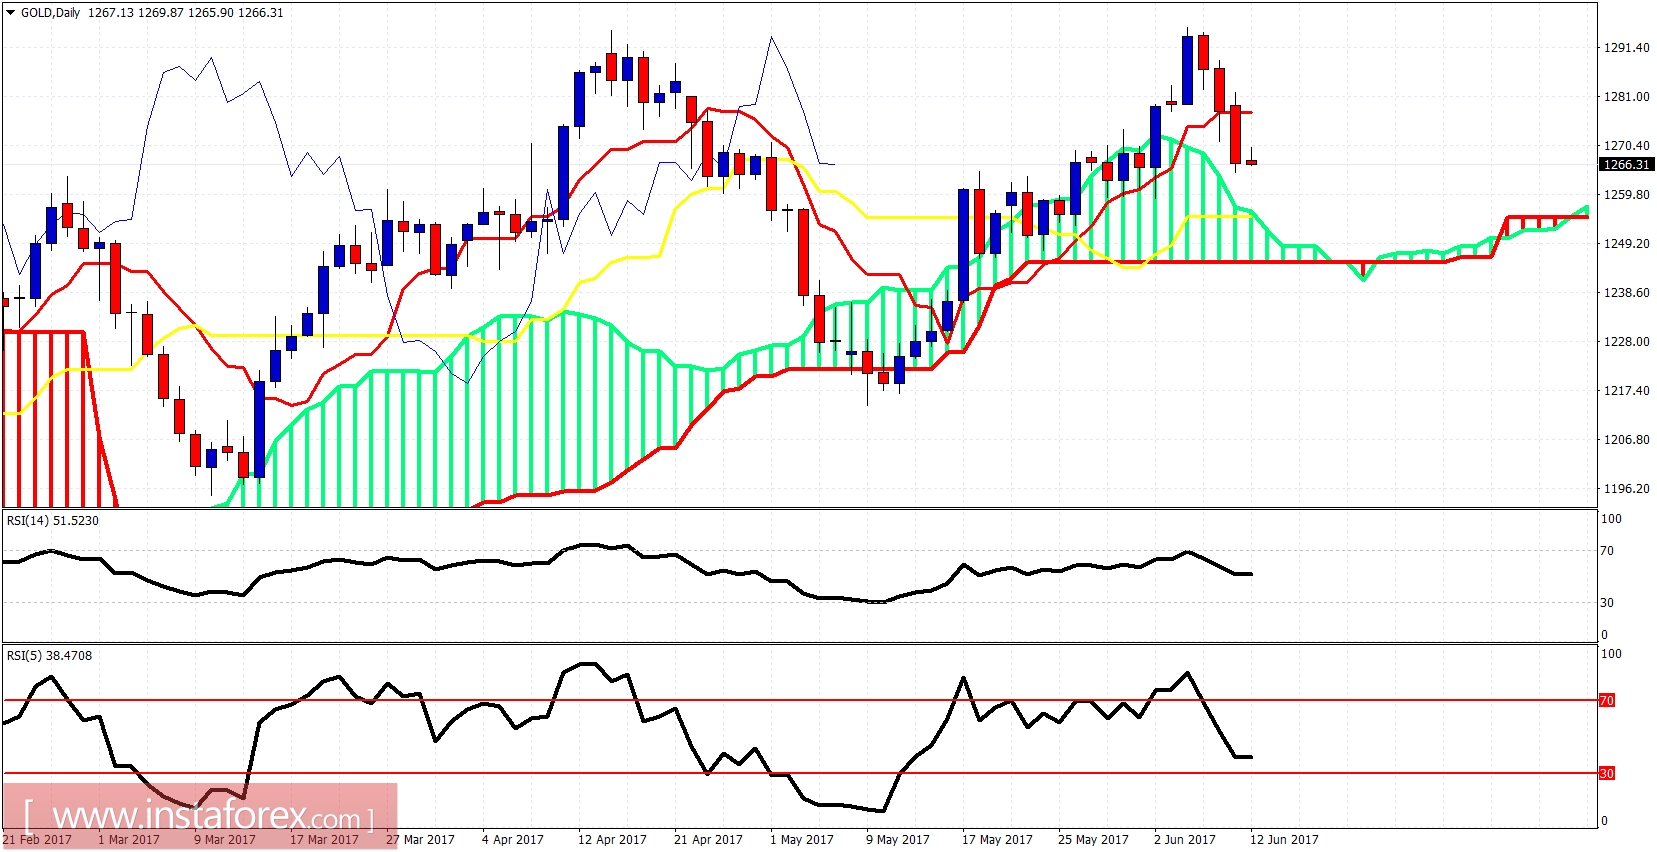Click the RSI(5) 38.4708 indicator label

[x=49, y=656]
